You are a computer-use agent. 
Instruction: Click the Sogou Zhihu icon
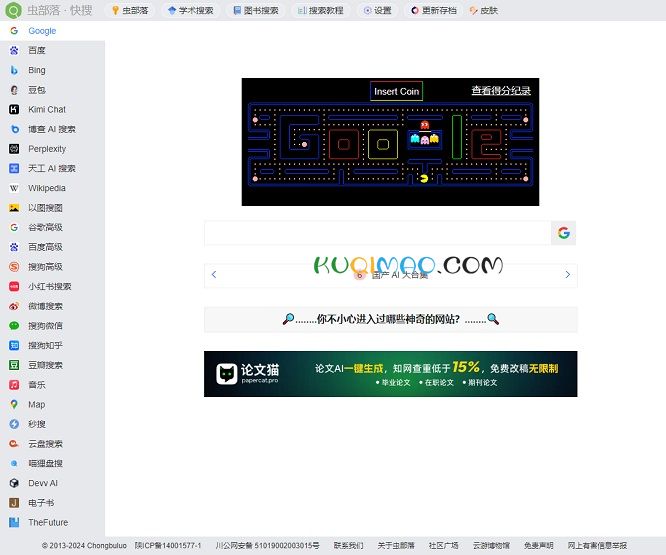tap(14, 345)
